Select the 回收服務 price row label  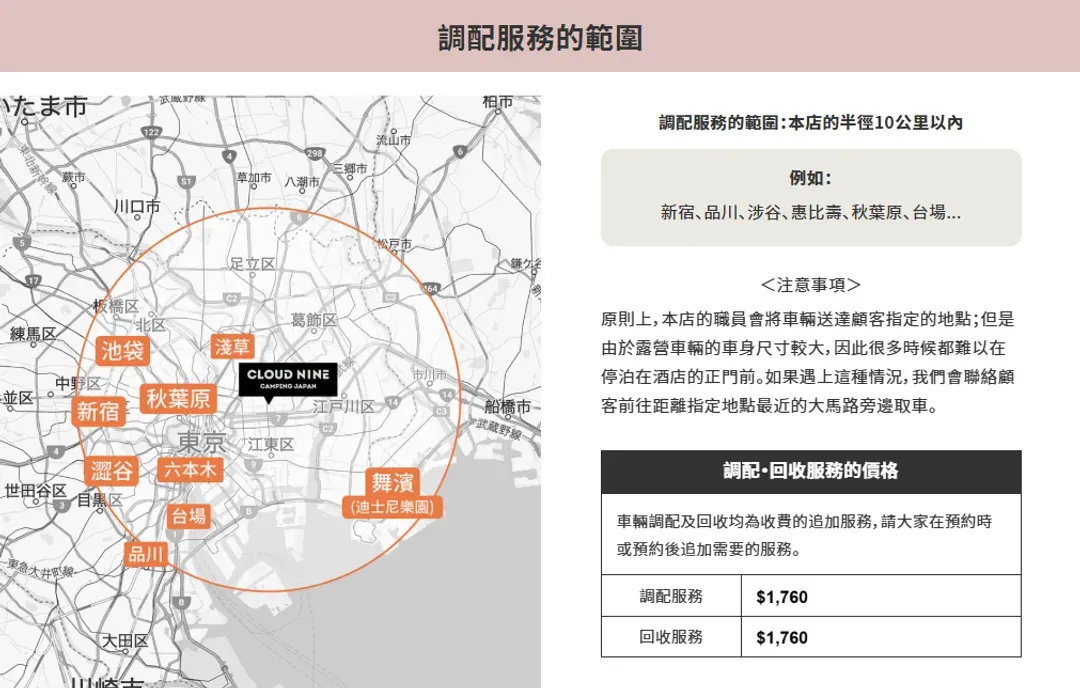671,637
